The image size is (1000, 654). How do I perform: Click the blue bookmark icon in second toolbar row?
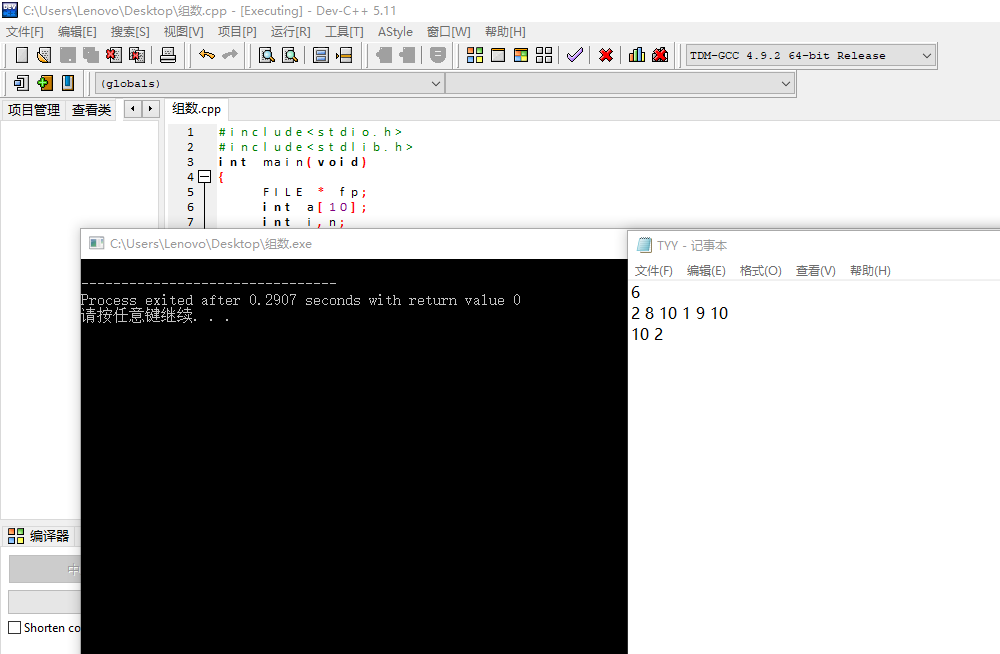point(68,83)
